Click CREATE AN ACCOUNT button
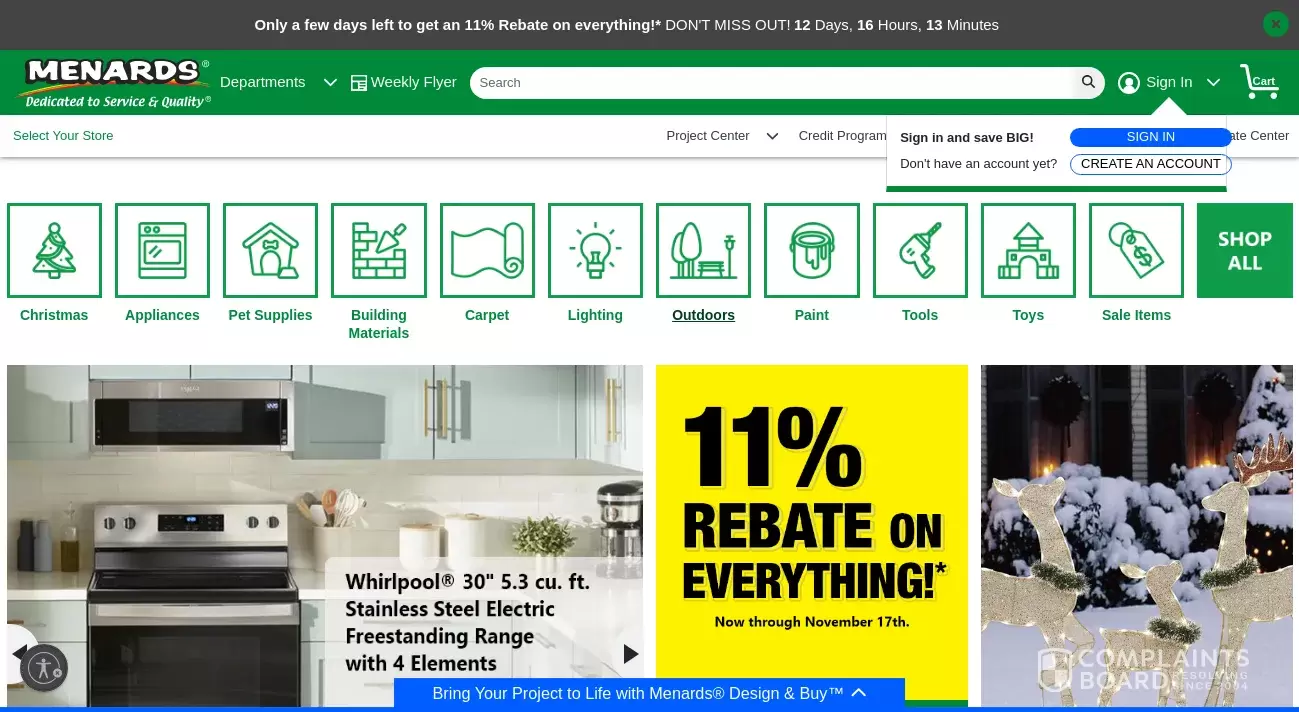Image resolution: width=1299 pixels, height=712 pixels. click(x=1150, y=164)
